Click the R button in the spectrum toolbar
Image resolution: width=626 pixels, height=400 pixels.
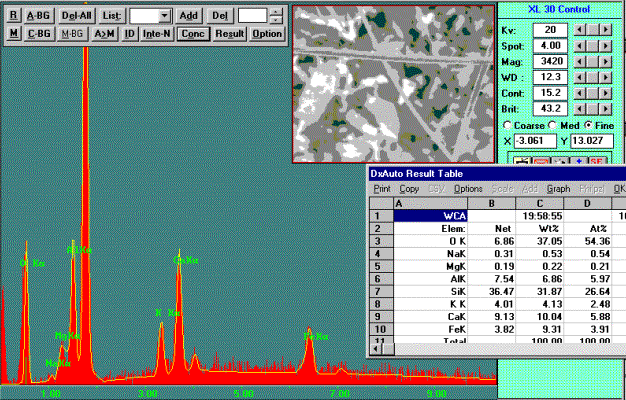tap(14, 16)
